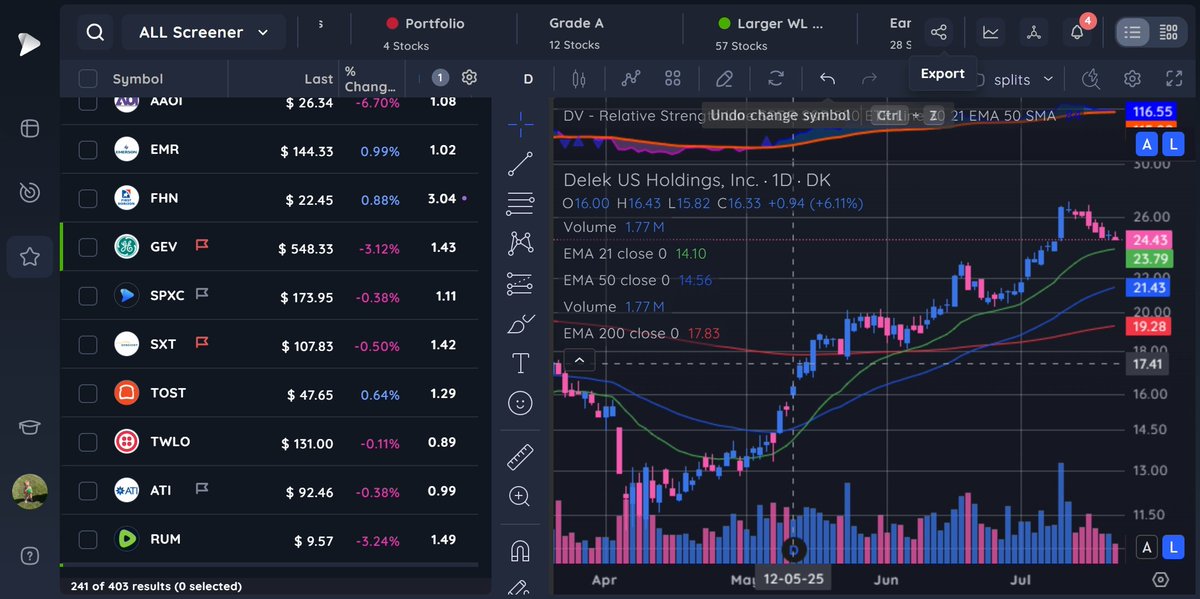Check the TWLO row checkbox
Screen dimensions: 1200x599
pos(88,442)
